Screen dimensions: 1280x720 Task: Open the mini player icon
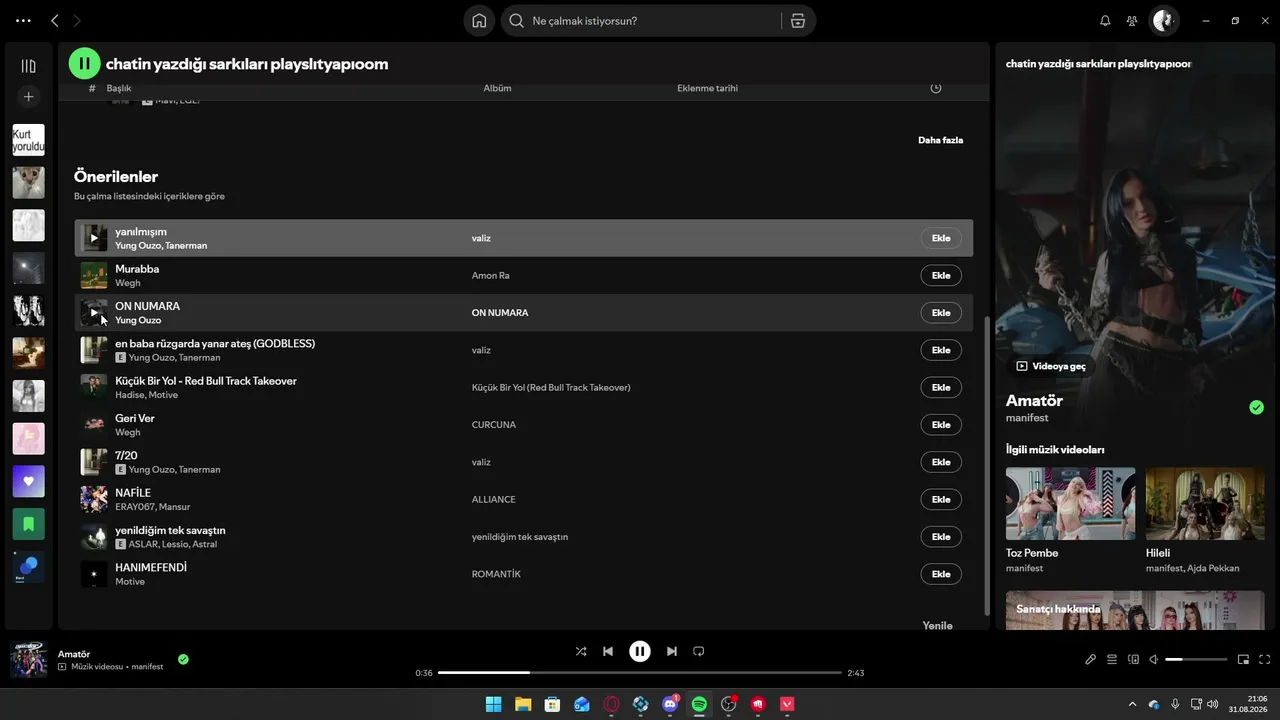tap(1243, 659)
